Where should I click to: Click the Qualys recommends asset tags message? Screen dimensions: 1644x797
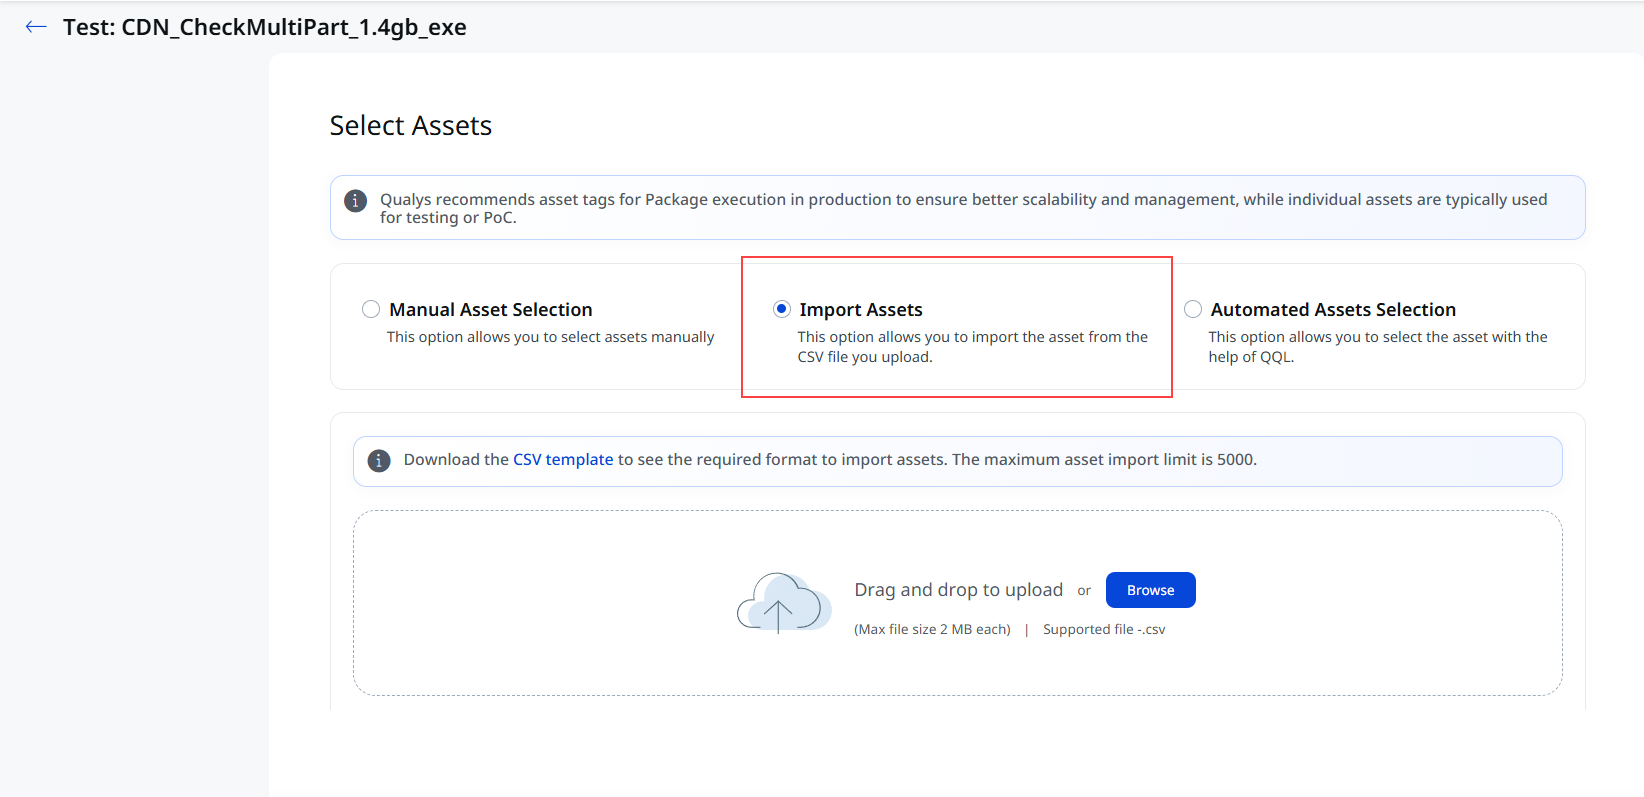[963, 208]
